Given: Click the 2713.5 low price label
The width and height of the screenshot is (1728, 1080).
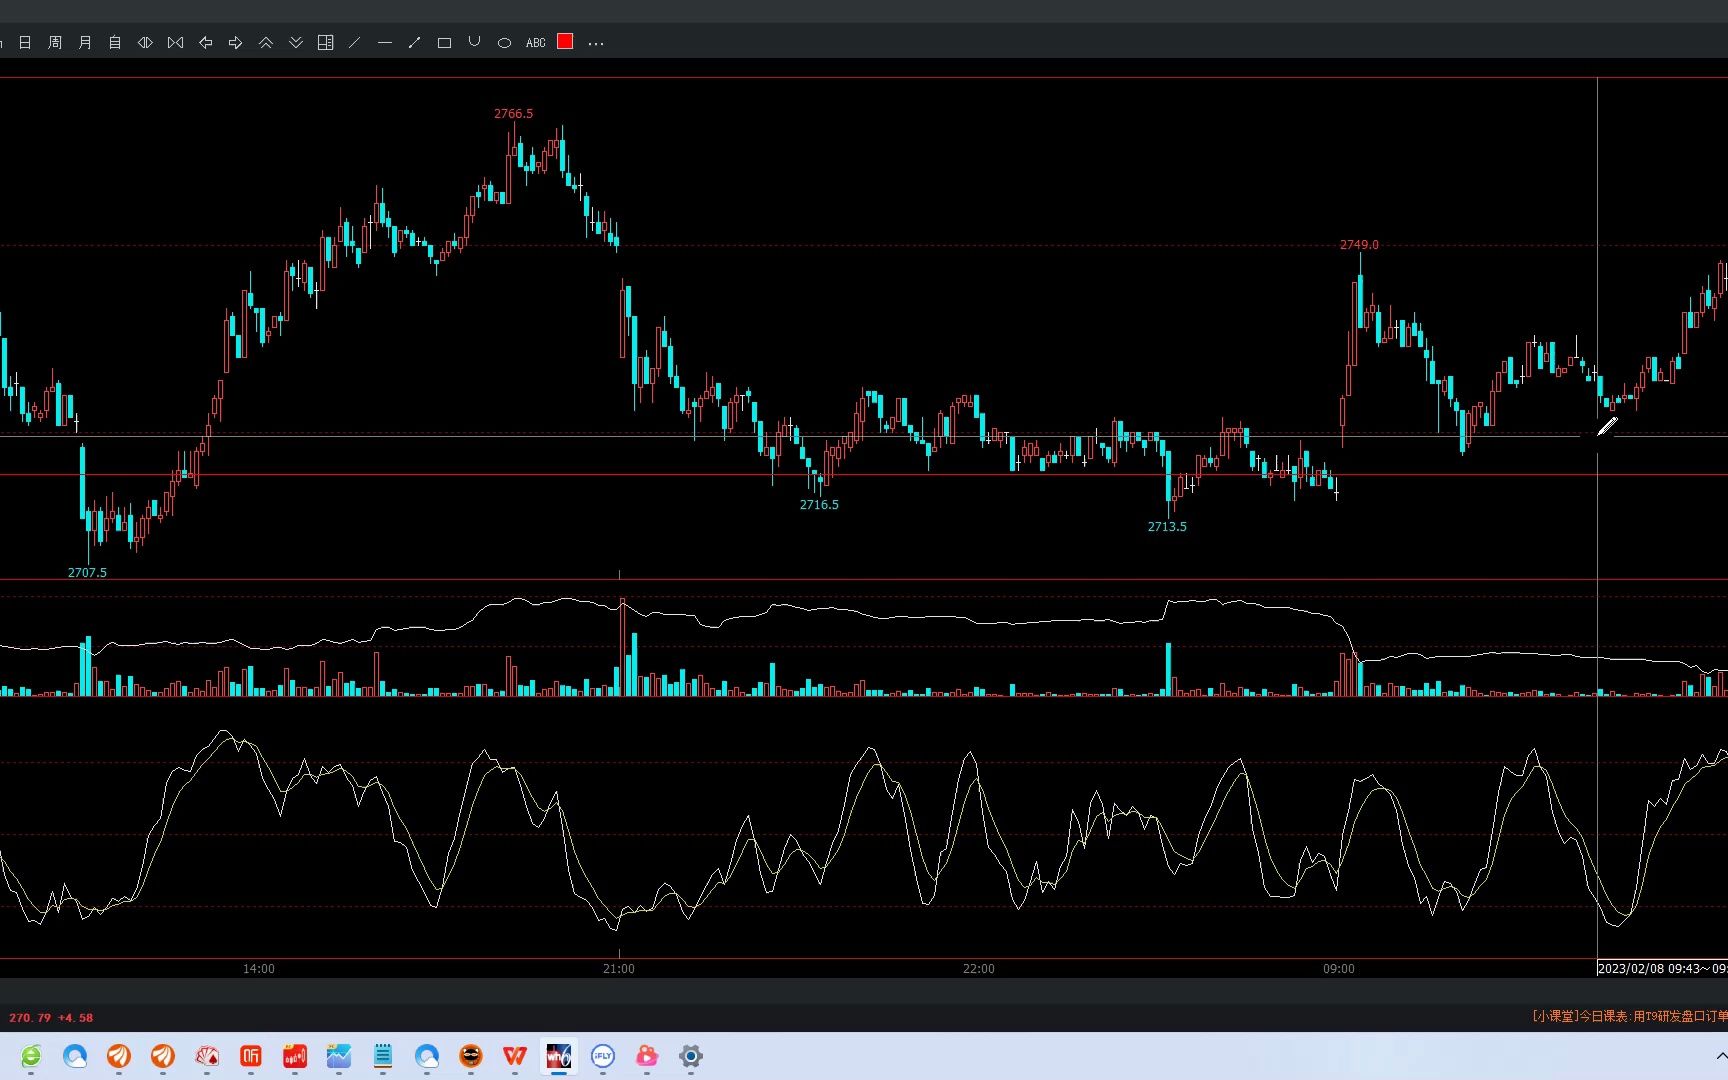Looking at the screenshot, I should [x=1167, y=527].
